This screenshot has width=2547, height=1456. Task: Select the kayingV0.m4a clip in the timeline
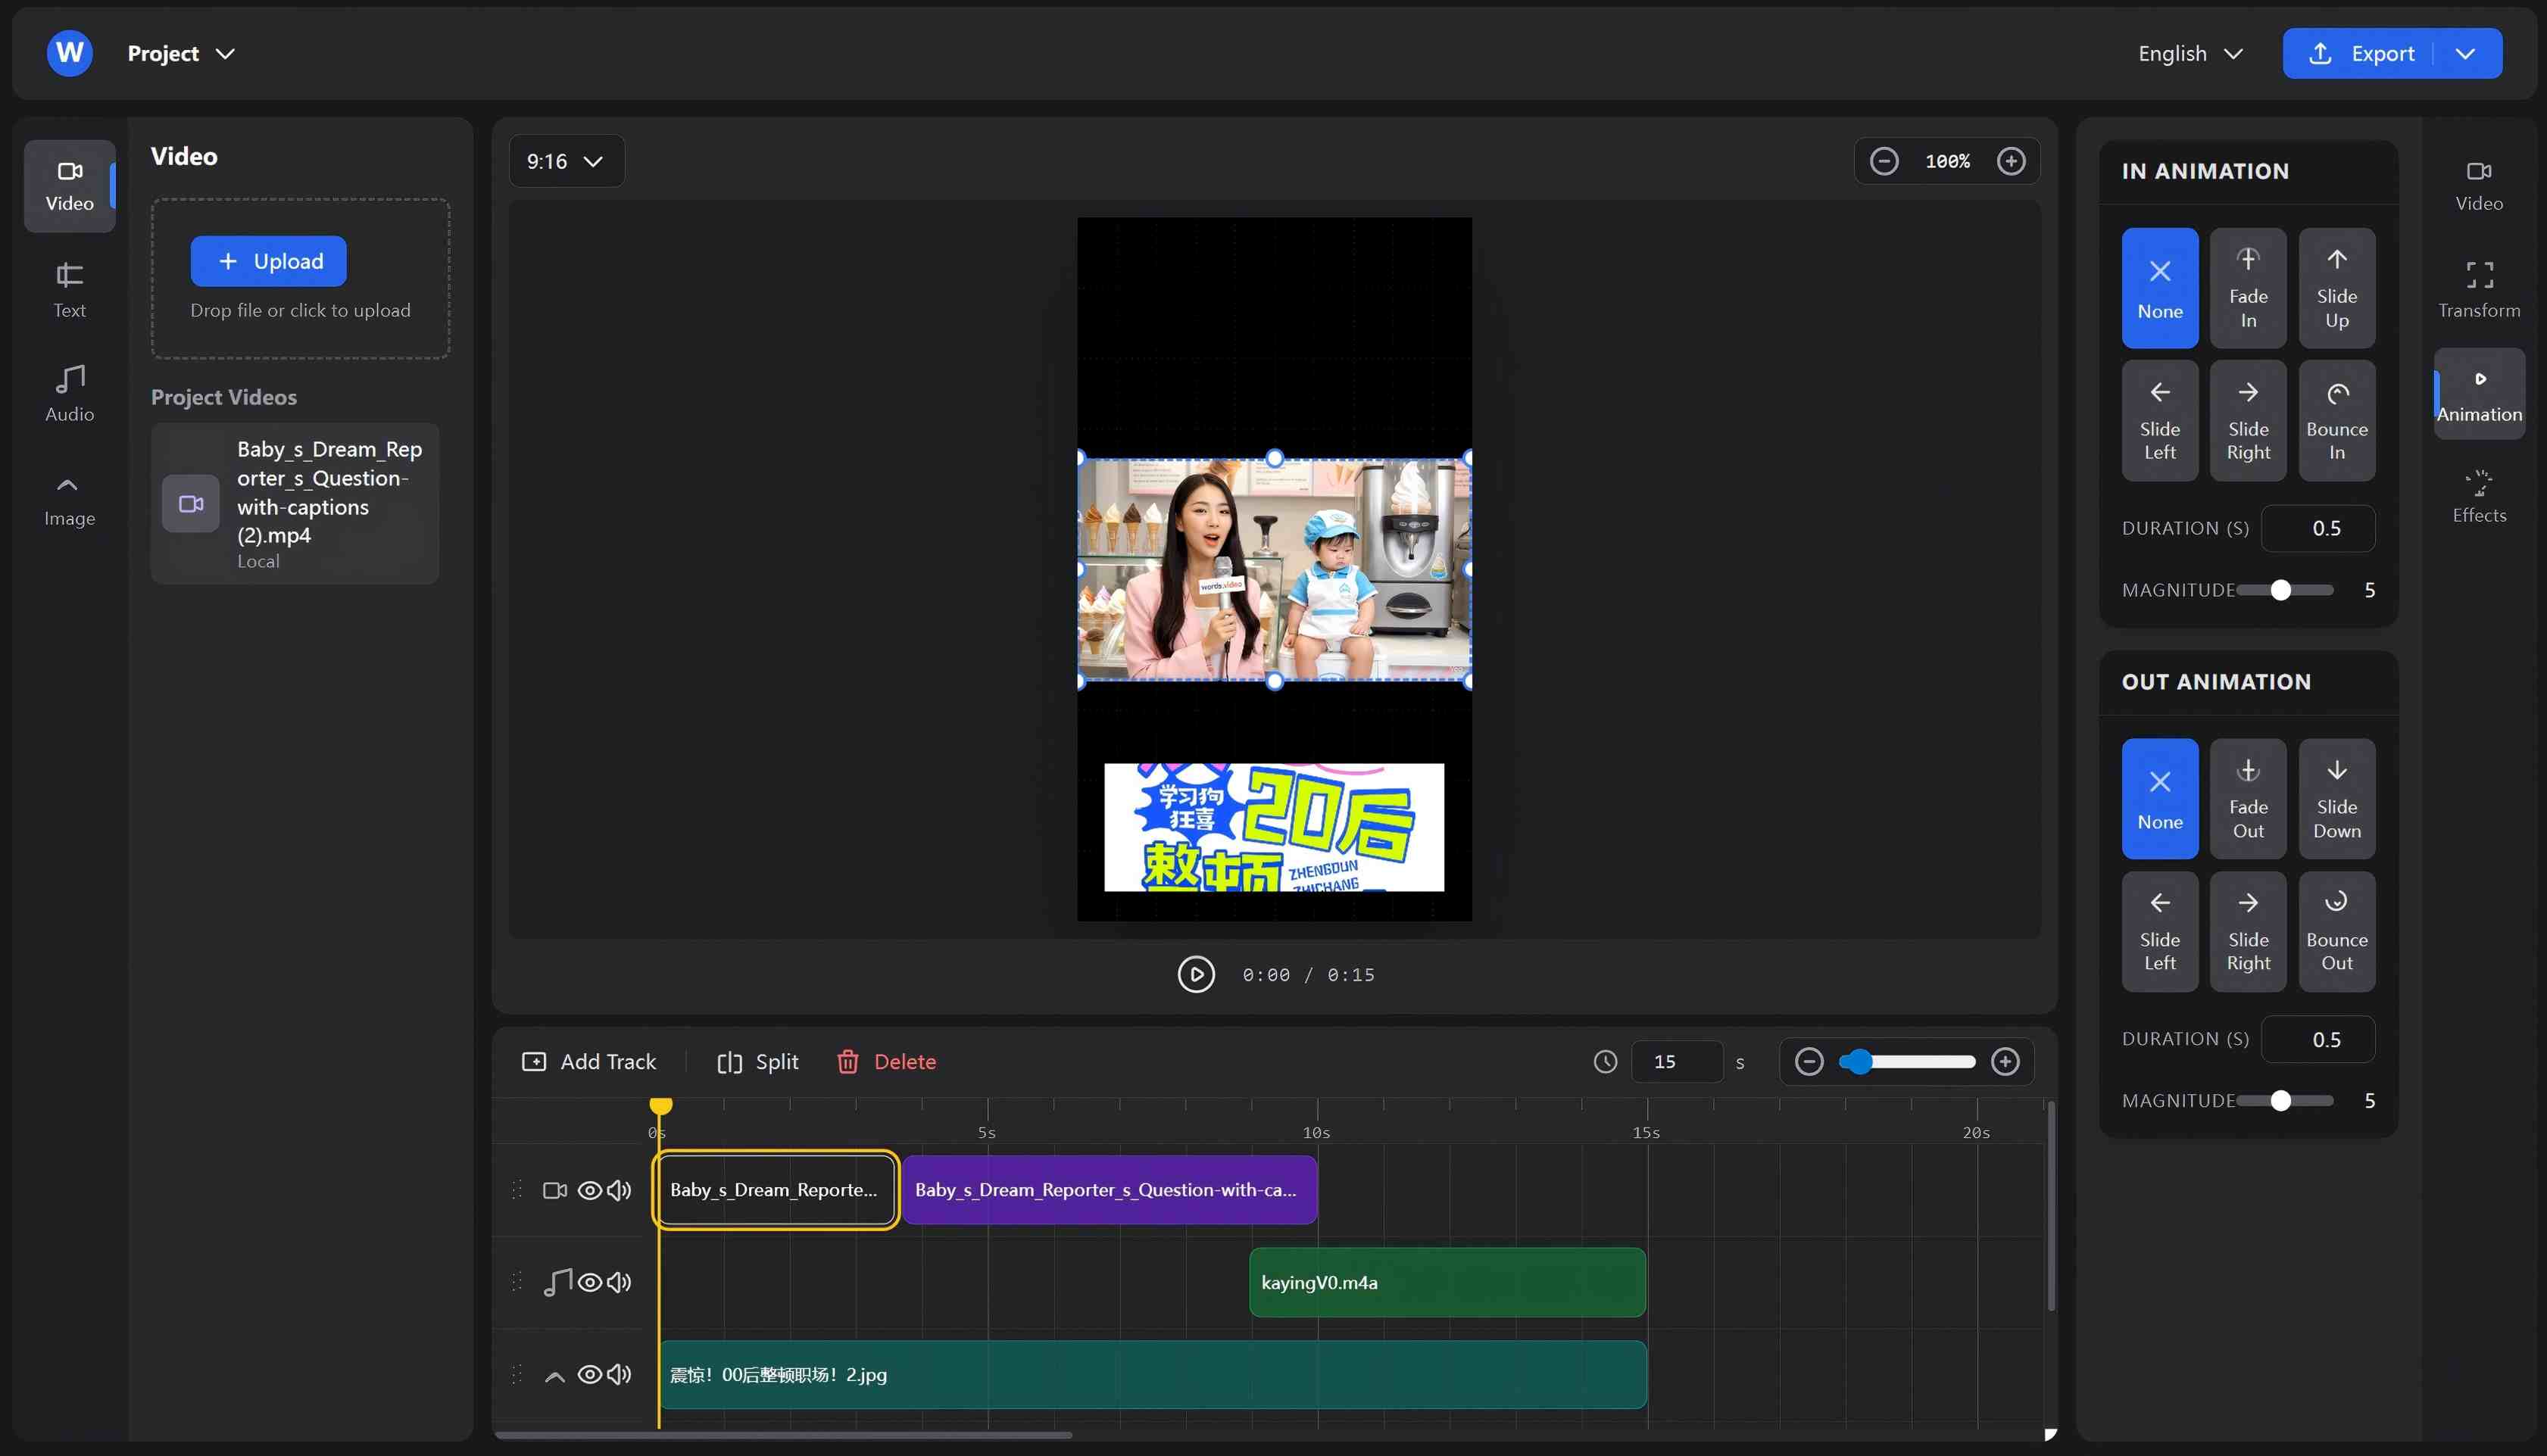(1446, 1281)
